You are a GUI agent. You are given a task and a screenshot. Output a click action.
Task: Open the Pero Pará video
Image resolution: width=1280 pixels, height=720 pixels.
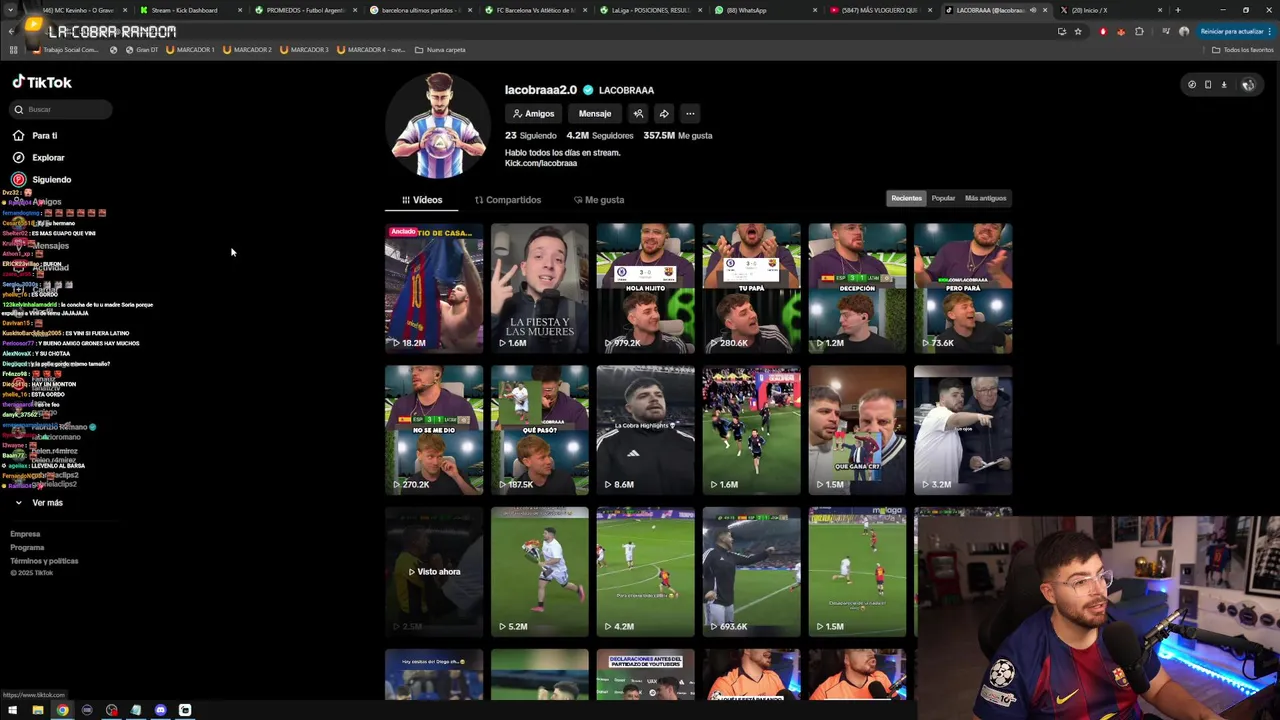pos(963,288)
